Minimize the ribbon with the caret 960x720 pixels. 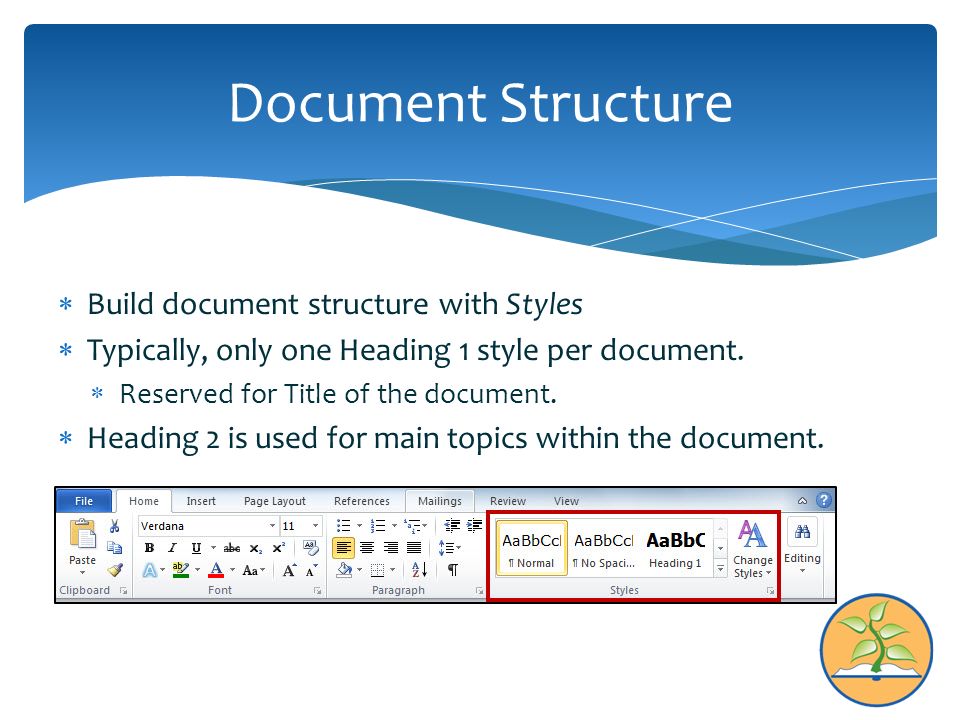[x=802, y=501]
